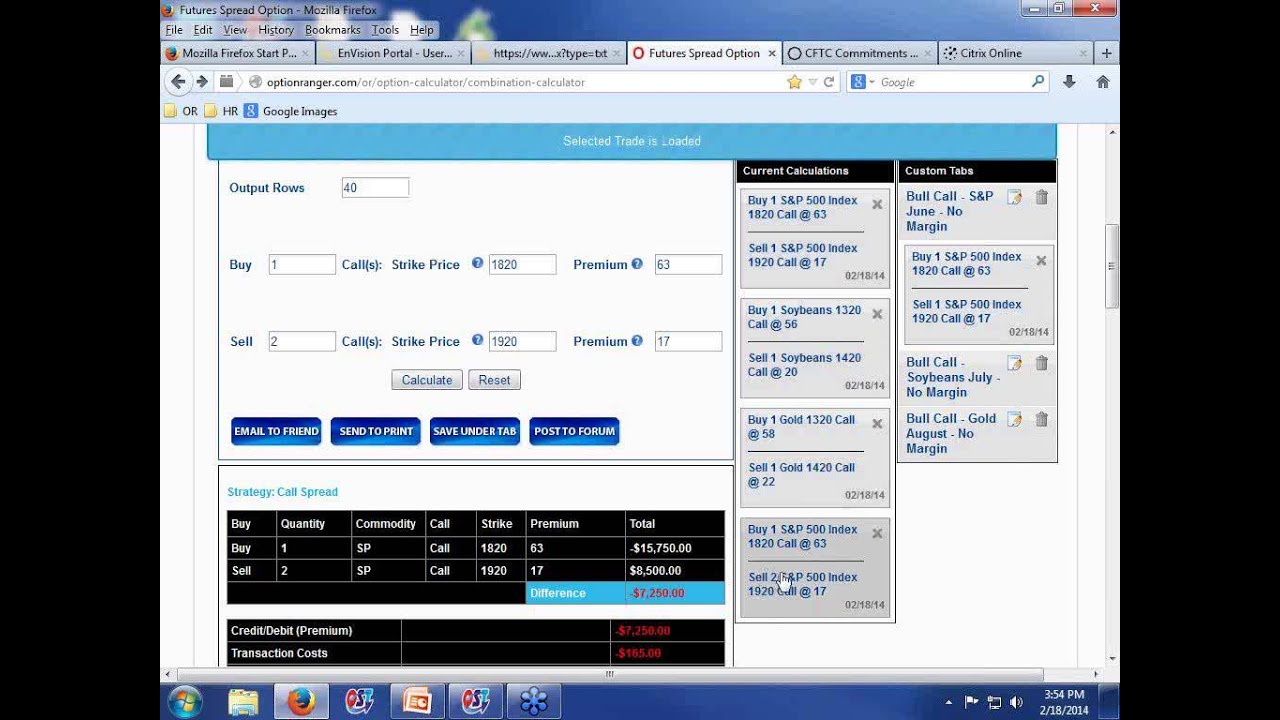
Task: Delete the Bull Call Soybeans July tab
Action: coord(1041,363)
